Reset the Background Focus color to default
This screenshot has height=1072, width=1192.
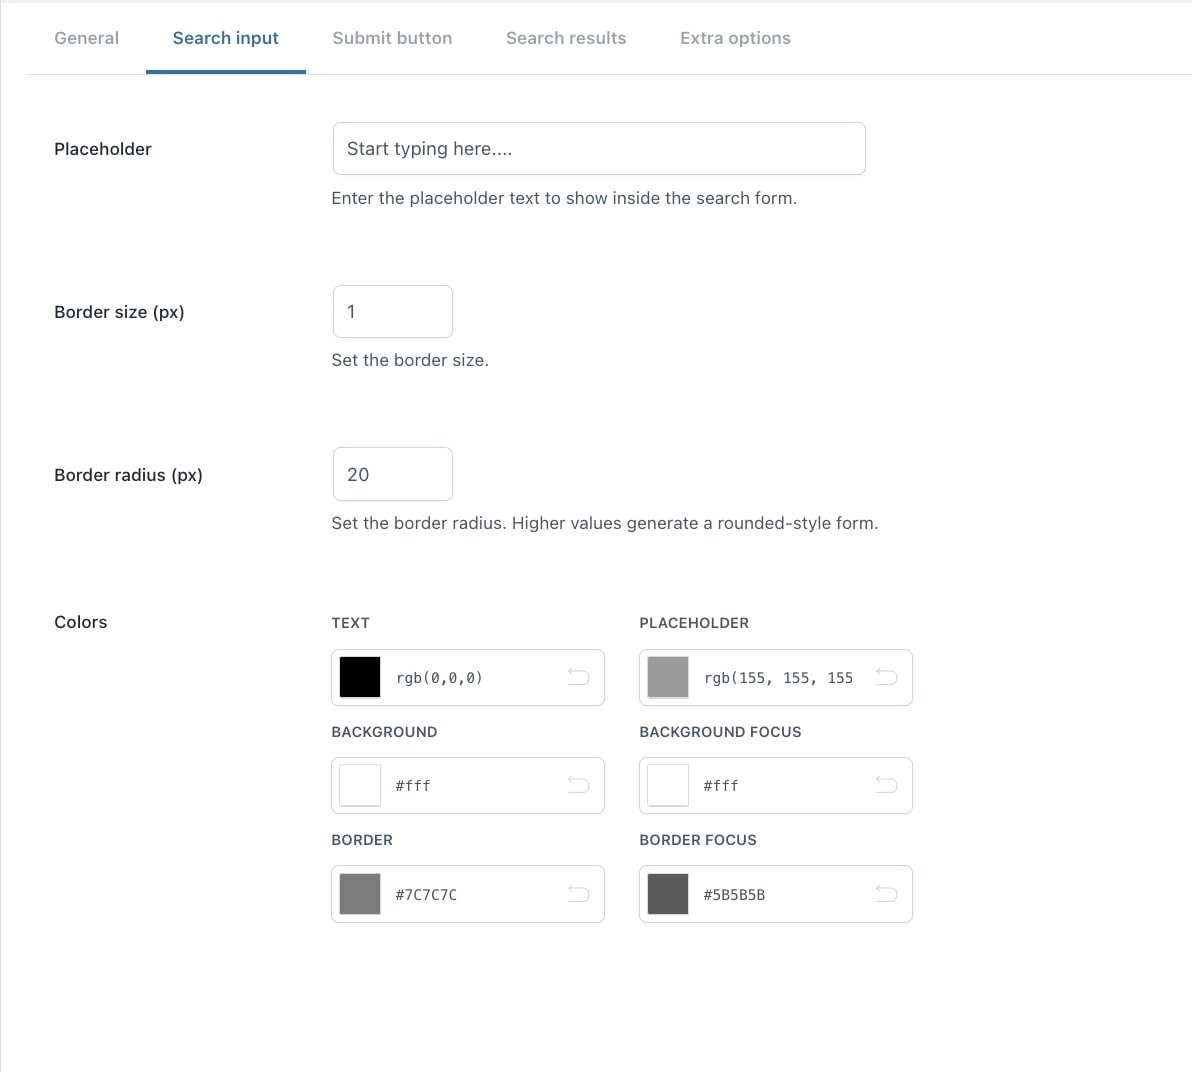point(886,785)
